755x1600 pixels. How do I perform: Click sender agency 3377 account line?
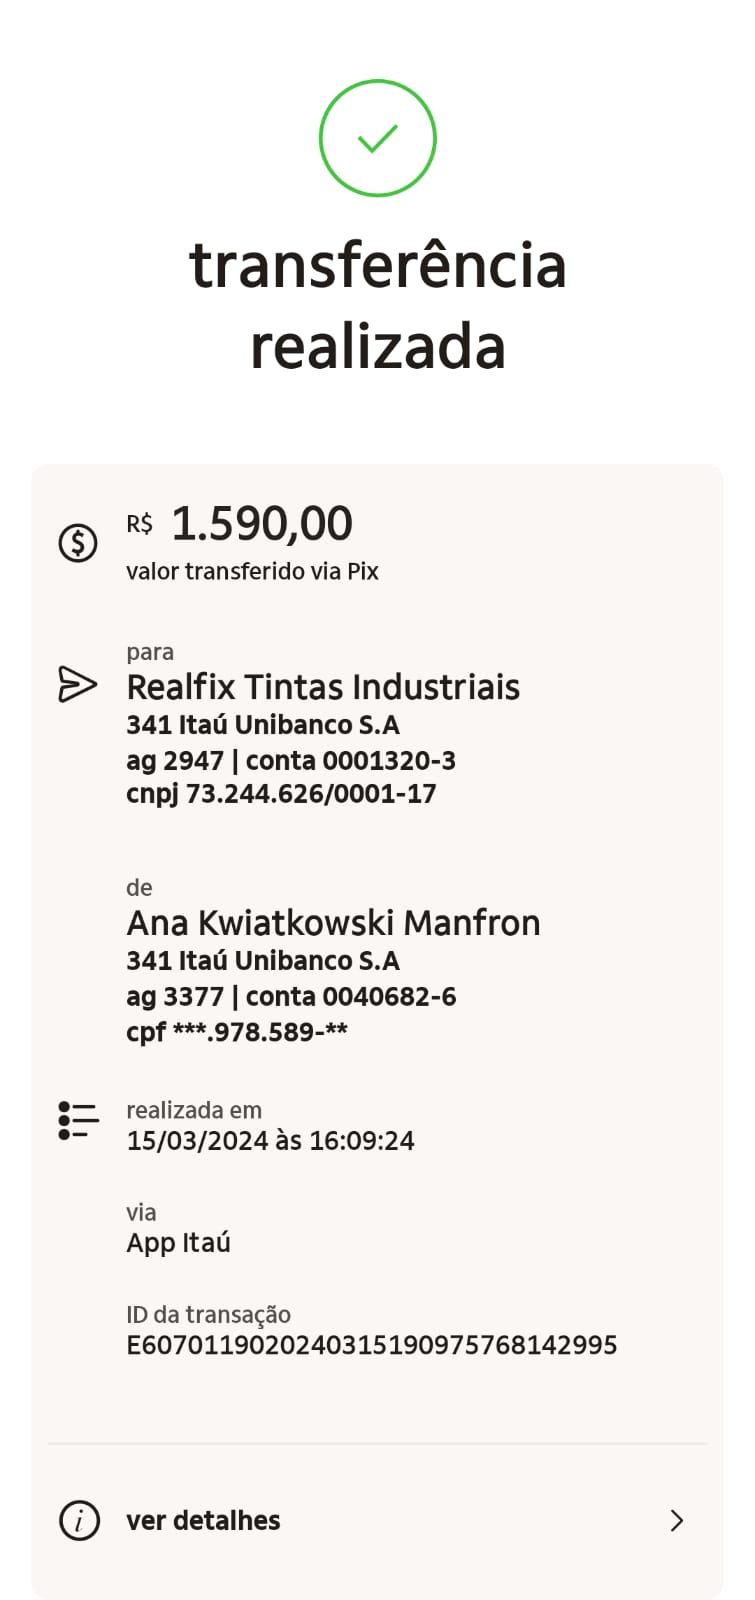click(x=291, y=997)
